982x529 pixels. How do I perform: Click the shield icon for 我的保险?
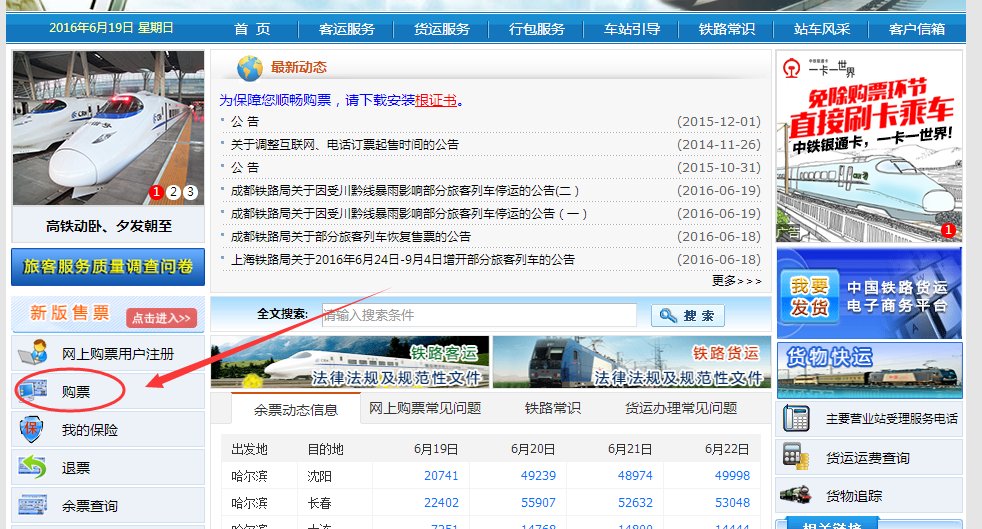[31, 429]
